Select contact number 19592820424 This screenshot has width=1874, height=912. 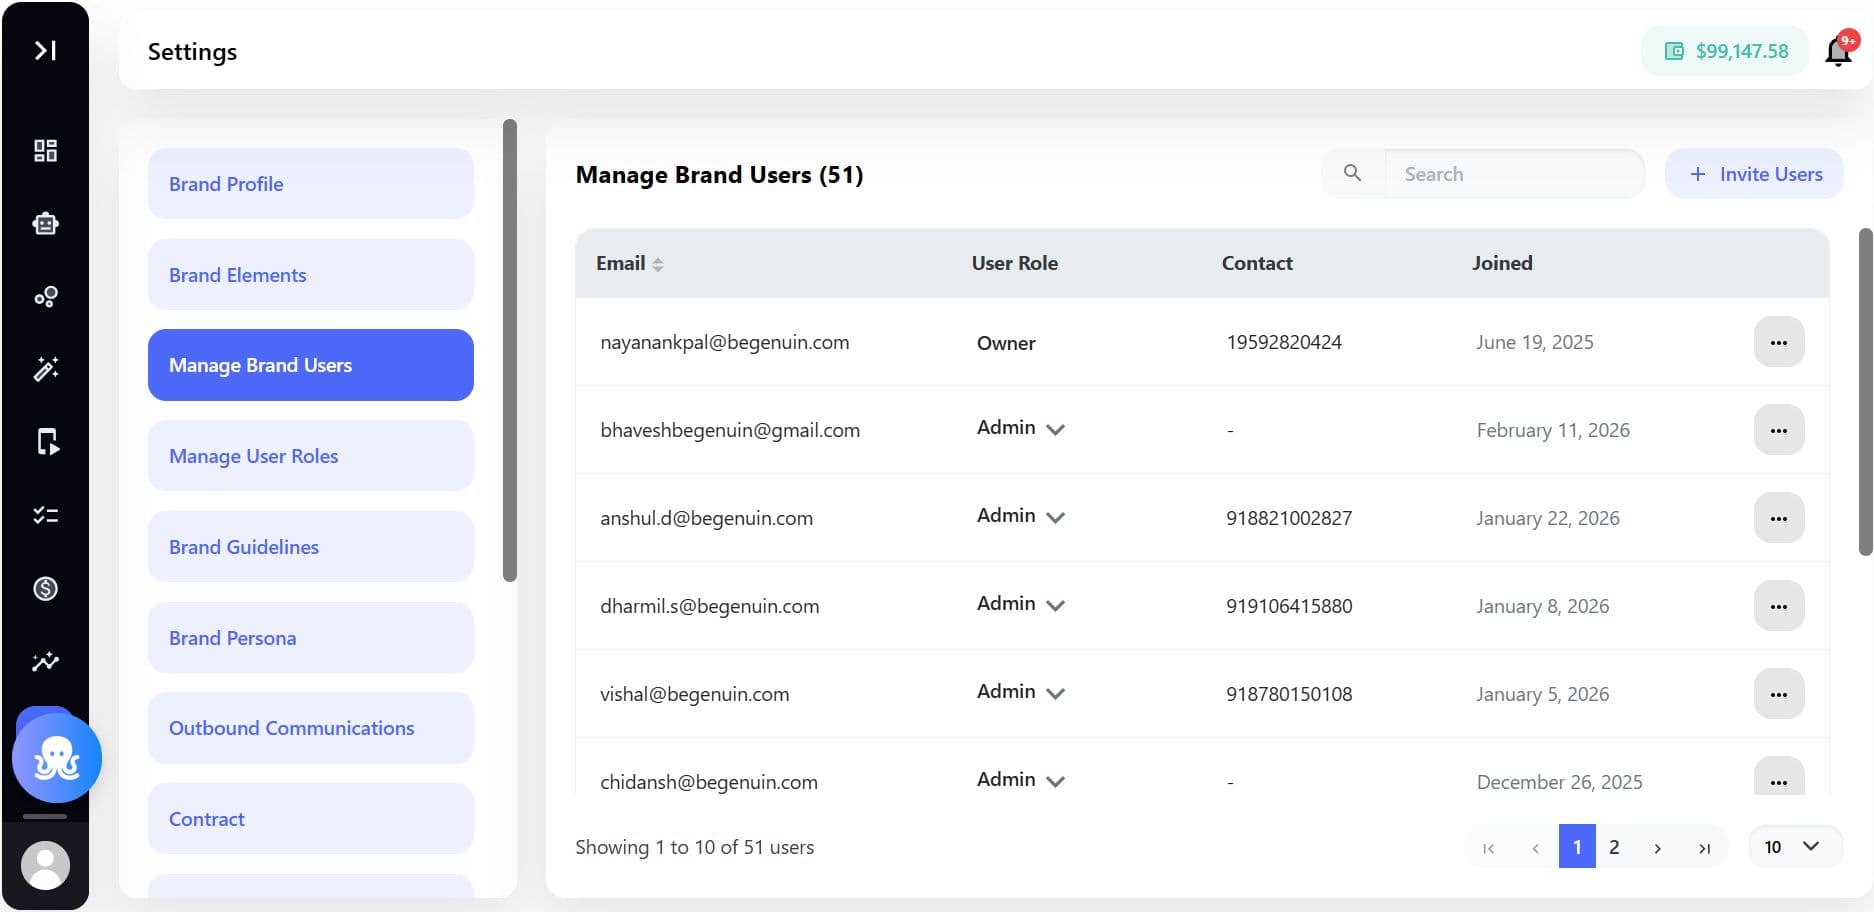(x=1284, y=342)
